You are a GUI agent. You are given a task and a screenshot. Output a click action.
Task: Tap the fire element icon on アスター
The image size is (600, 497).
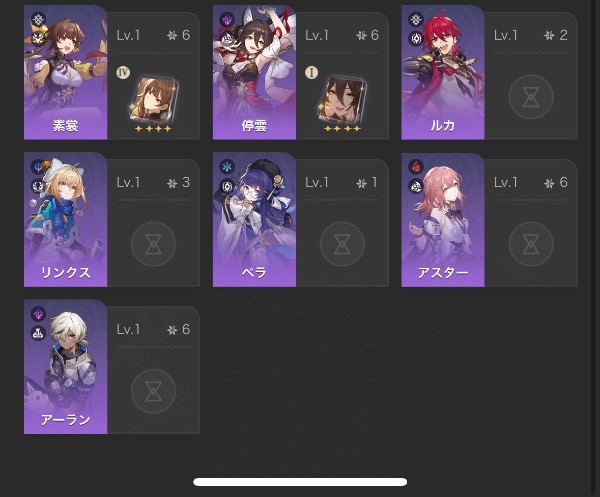416,166
